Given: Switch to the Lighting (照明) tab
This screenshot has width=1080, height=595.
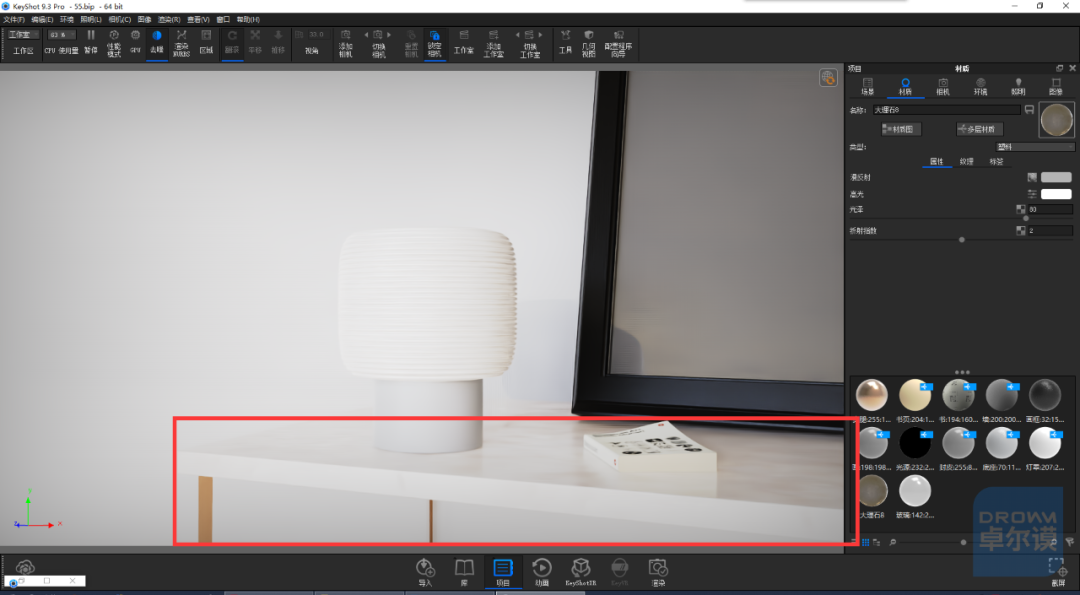Looking at the screenshot, I should coord(1018,87).
